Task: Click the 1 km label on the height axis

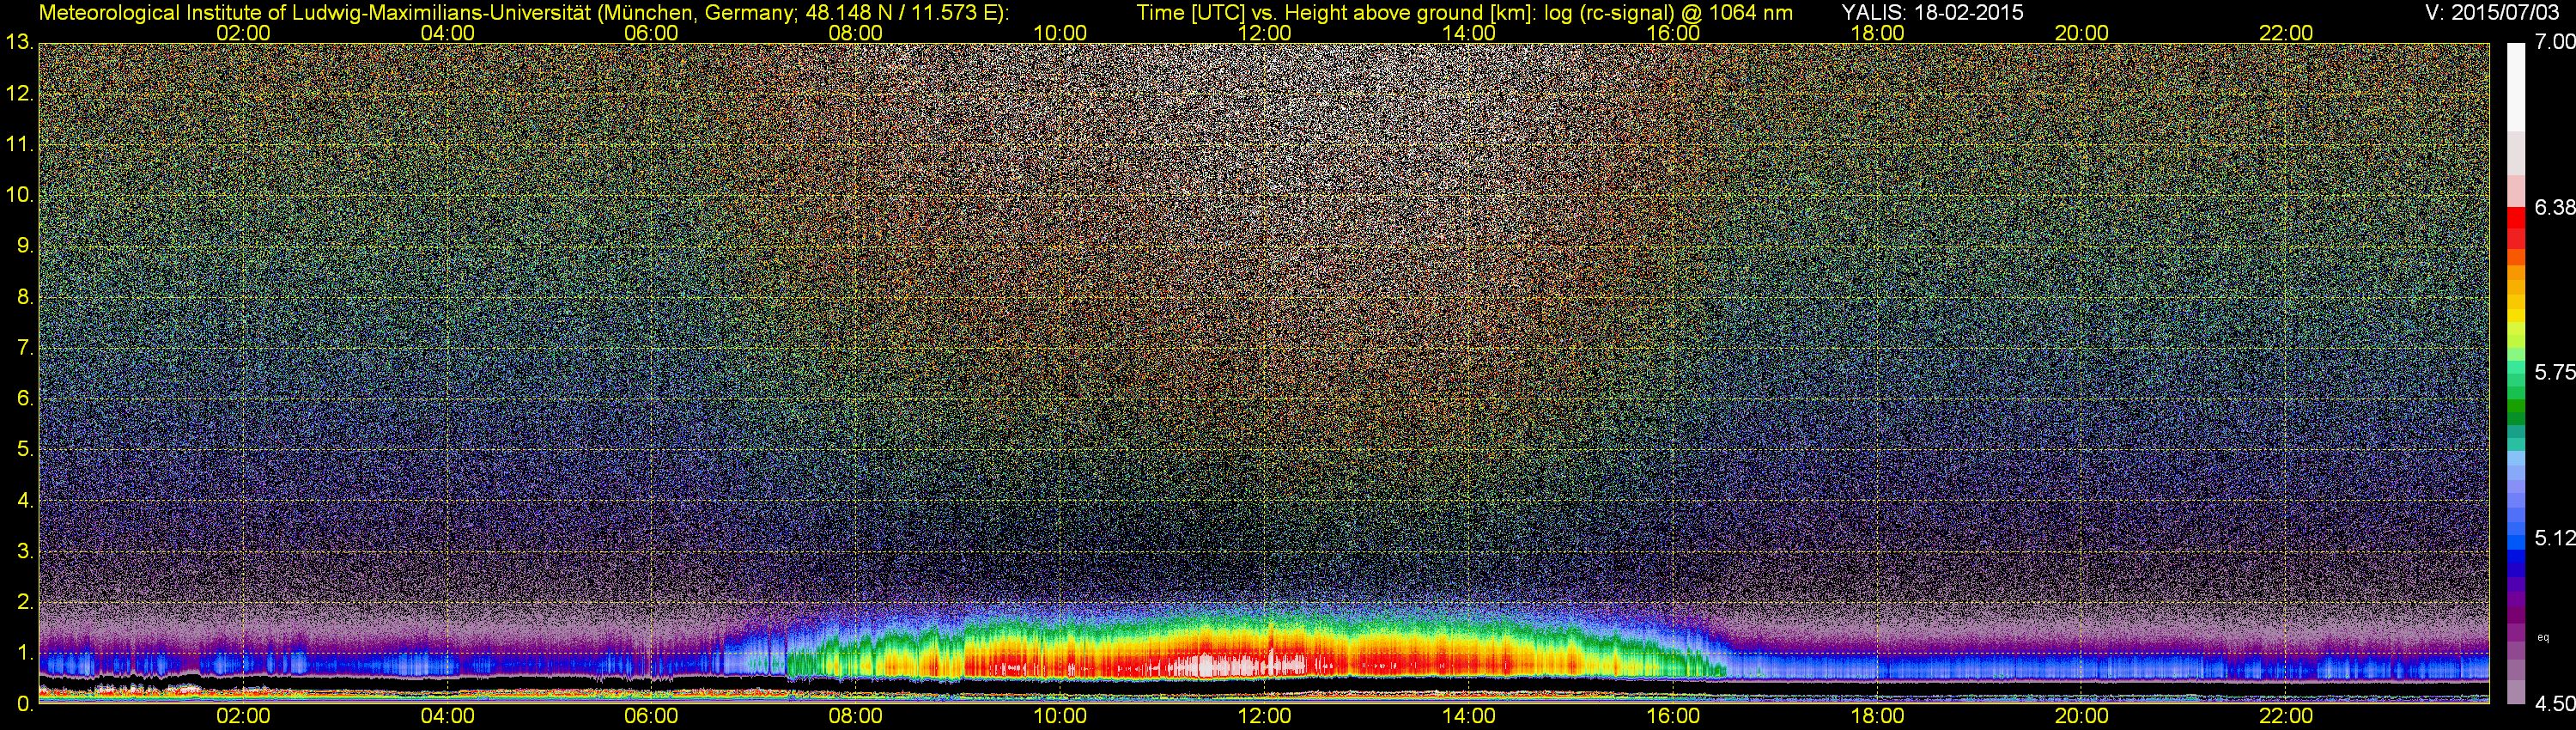Action: [25, 653]
